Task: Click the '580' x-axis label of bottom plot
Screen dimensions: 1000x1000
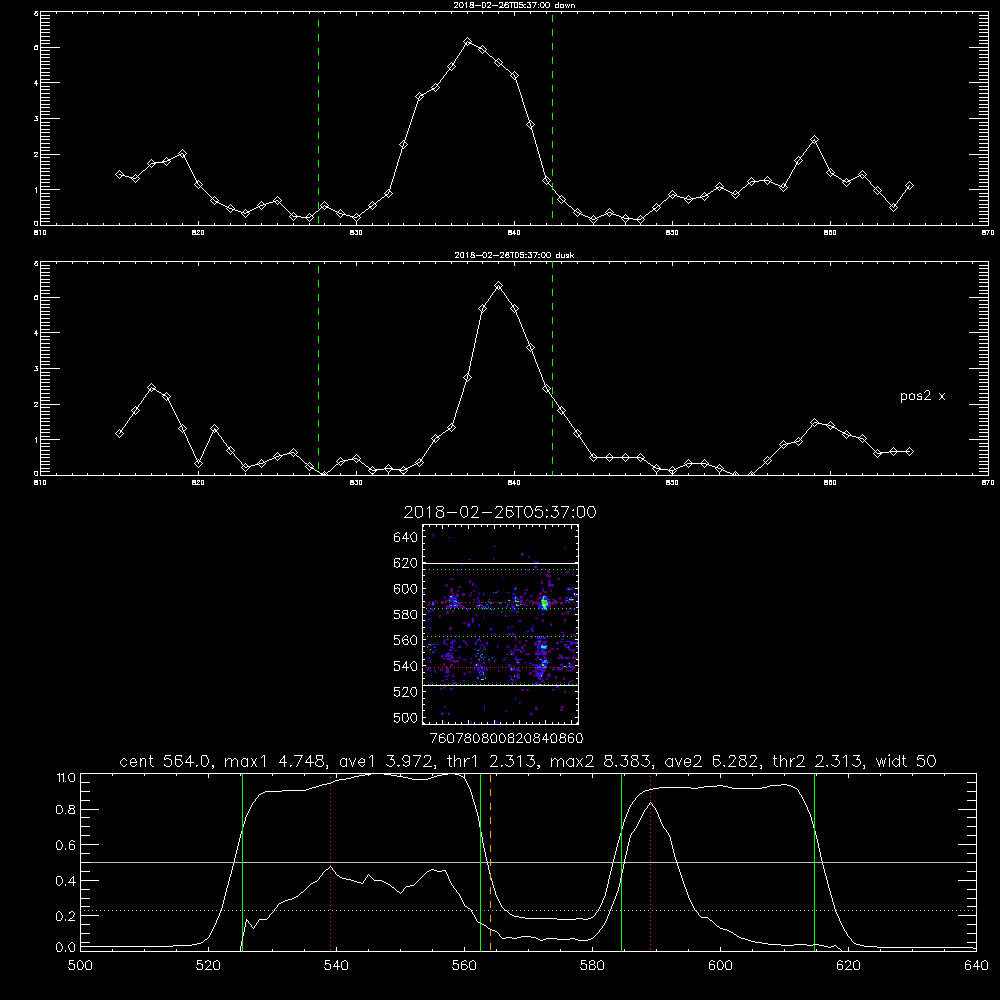Action: coord(592,966)
